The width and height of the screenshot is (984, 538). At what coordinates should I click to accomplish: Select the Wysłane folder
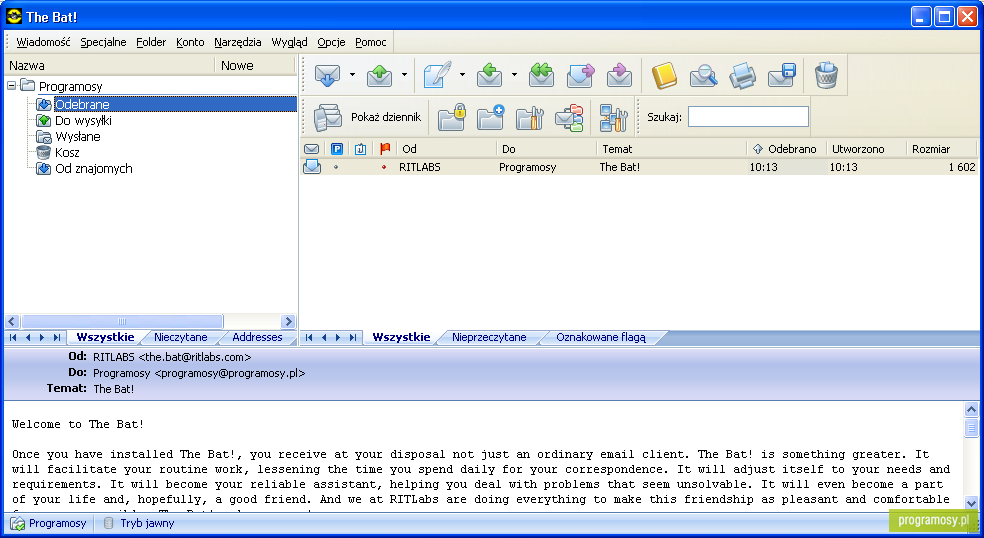pyautogui.click(x=77, y=136)
